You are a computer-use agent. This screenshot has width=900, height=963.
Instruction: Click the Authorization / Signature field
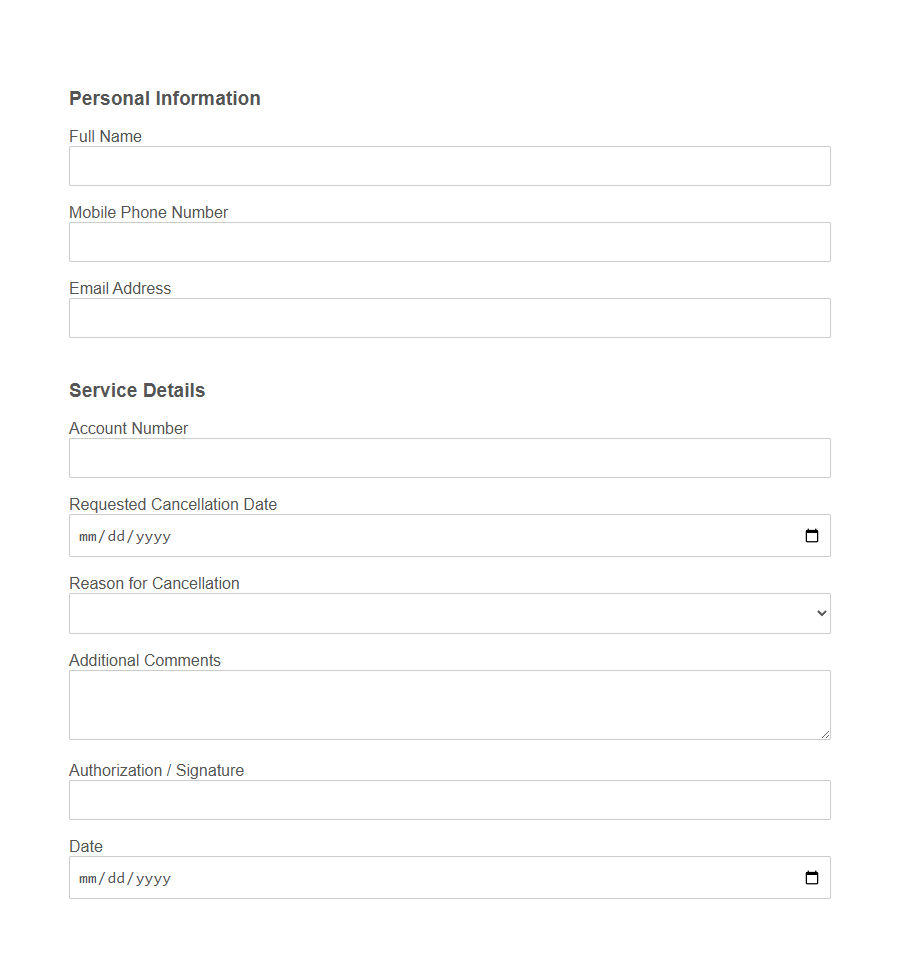click(450, 800)
